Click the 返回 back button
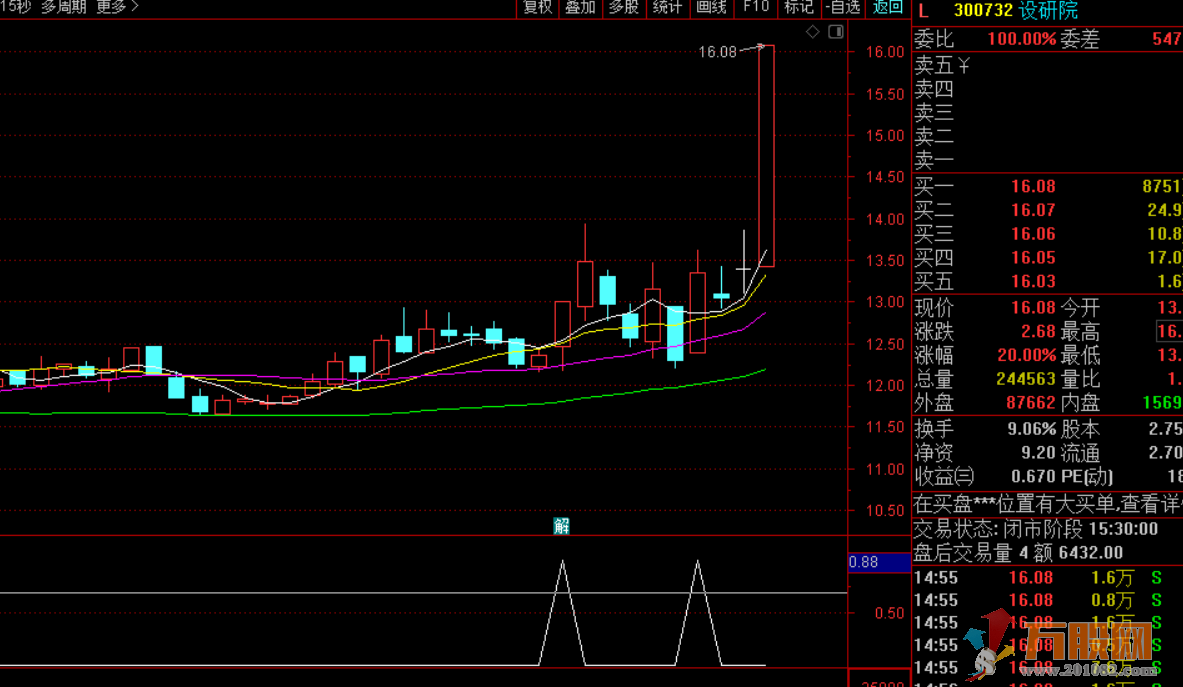This screenshot has height=687, width=1183. tap(887, 8)
